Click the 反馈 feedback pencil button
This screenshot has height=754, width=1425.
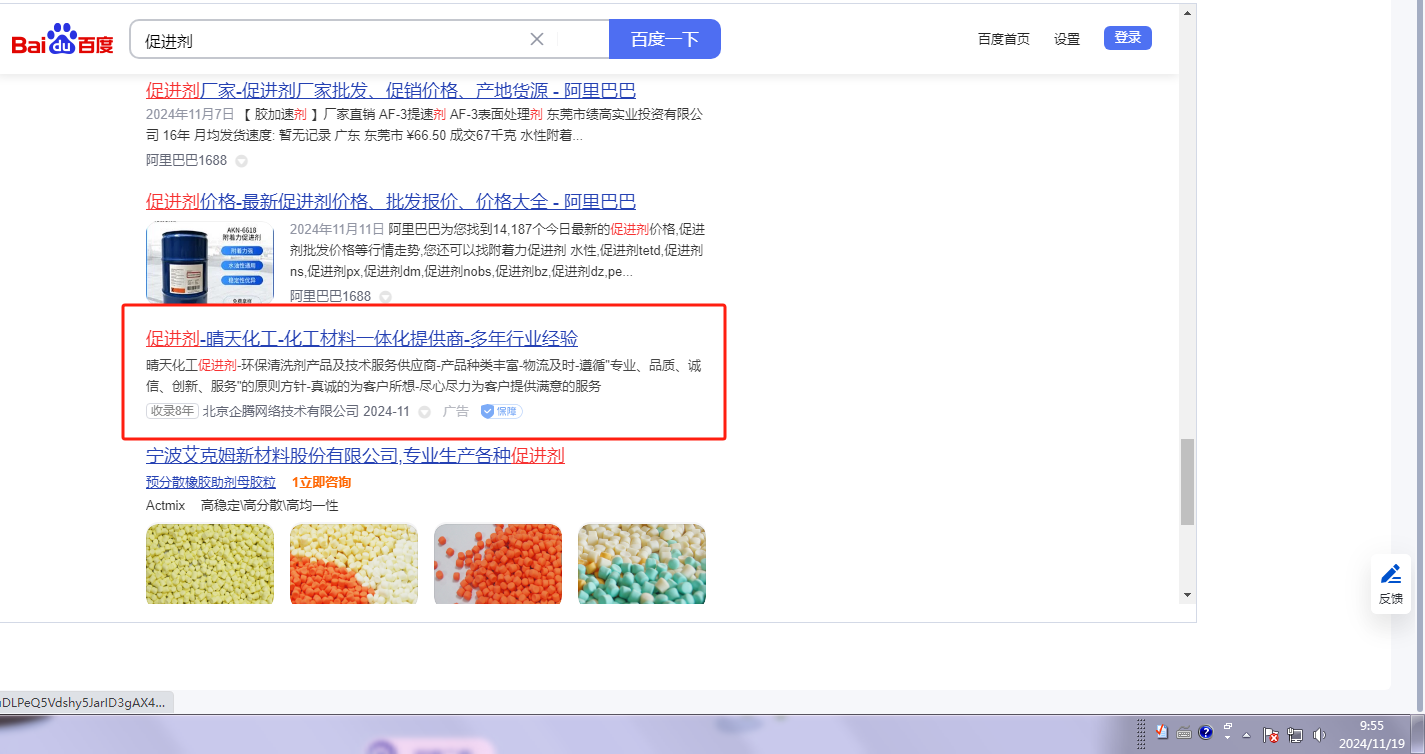coord(1391,584)
